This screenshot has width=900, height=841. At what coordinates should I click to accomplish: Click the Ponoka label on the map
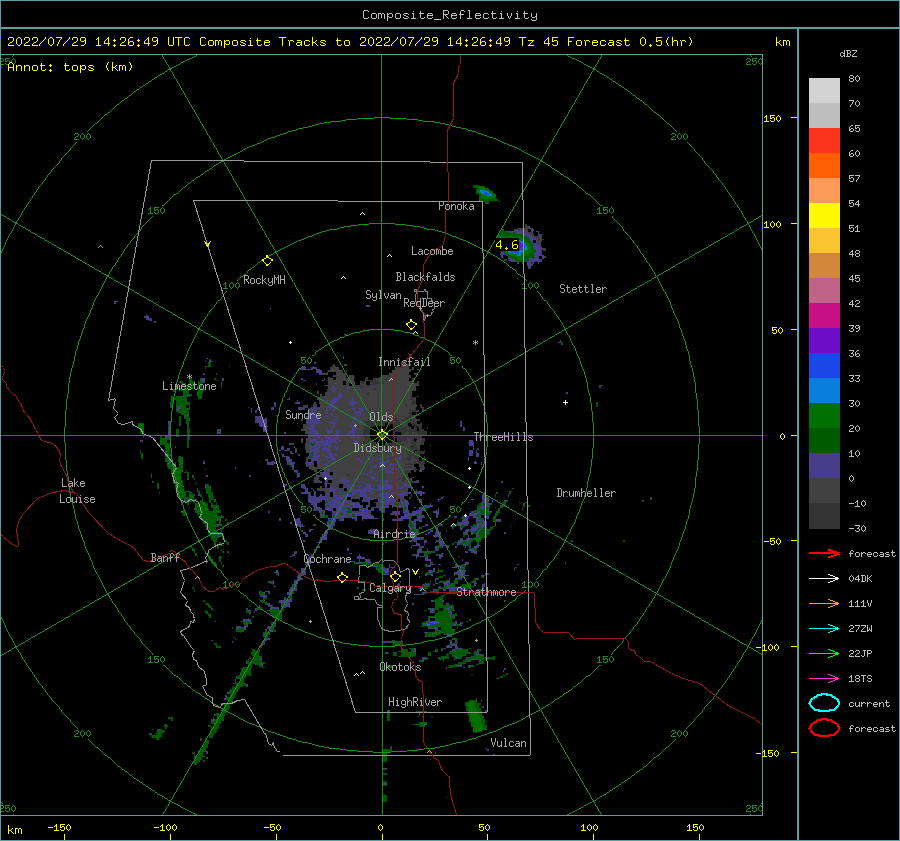456,206
